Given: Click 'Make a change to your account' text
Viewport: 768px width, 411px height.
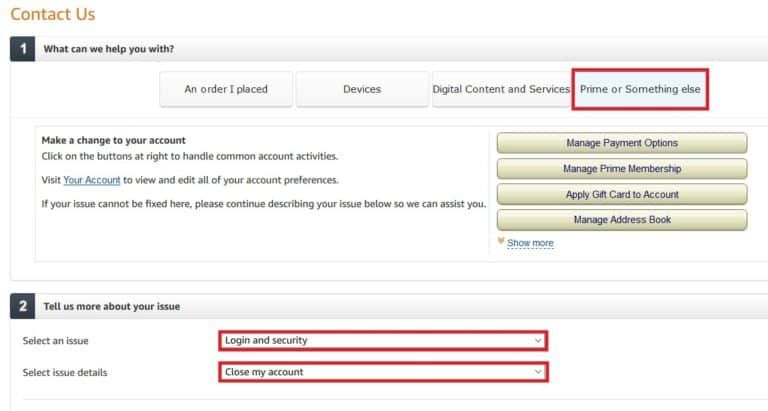Looking at the screenshot, I should (114, 141).
